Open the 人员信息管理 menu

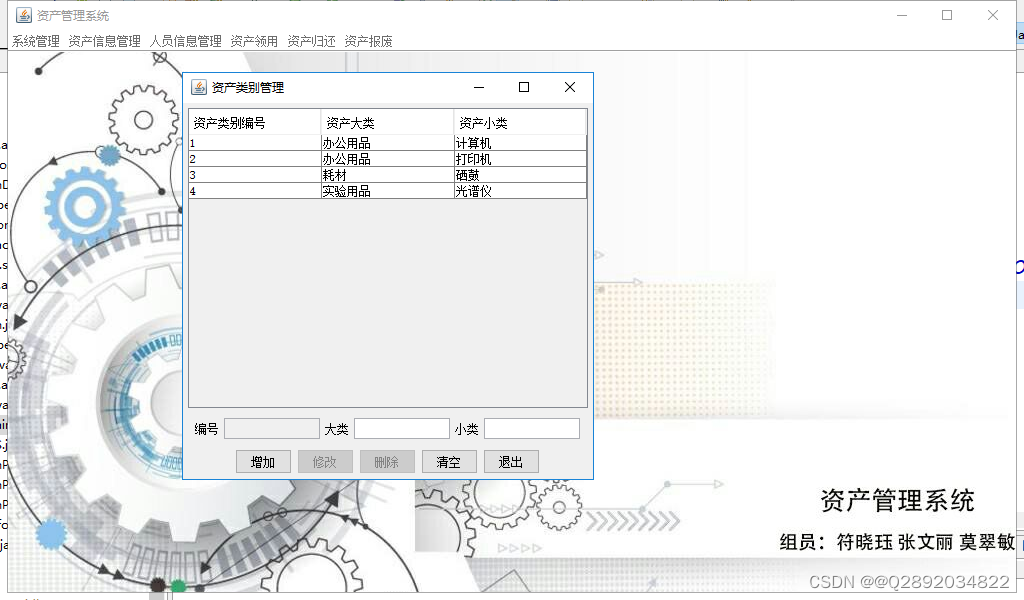185,41
